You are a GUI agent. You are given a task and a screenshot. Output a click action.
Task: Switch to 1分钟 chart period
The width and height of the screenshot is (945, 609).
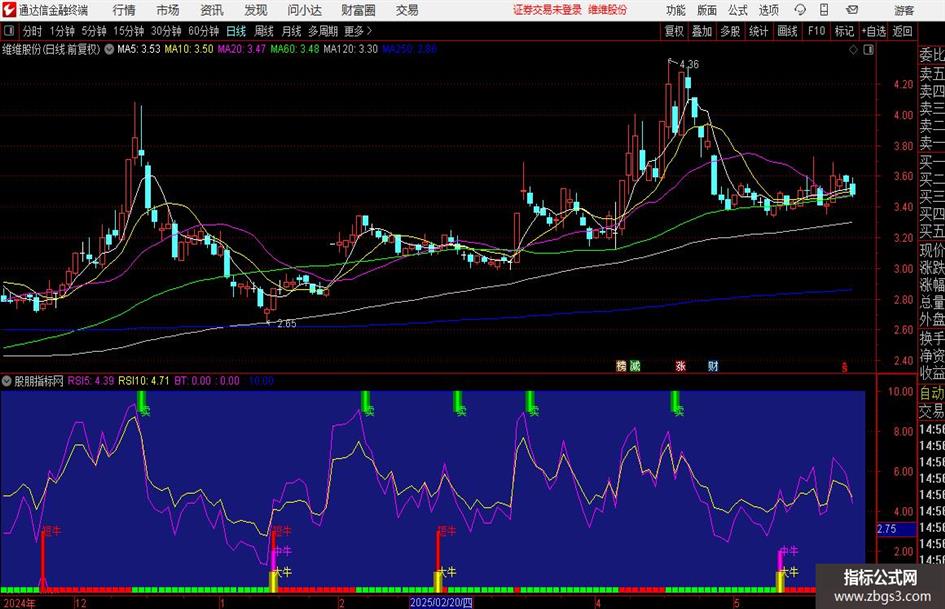tap(62, 31)
